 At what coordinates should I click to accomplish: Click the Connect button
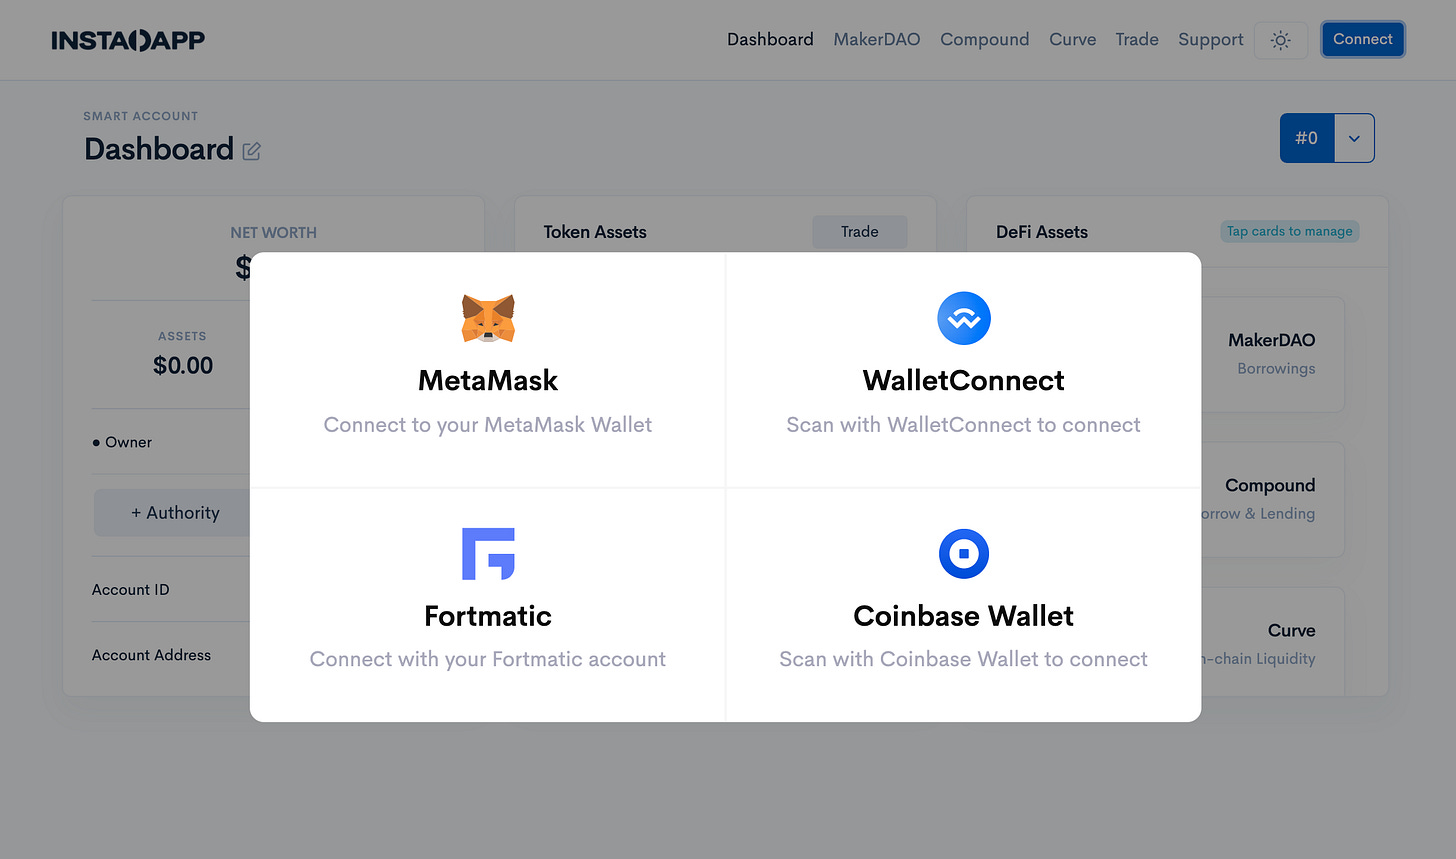click(x=1362, y=39)
